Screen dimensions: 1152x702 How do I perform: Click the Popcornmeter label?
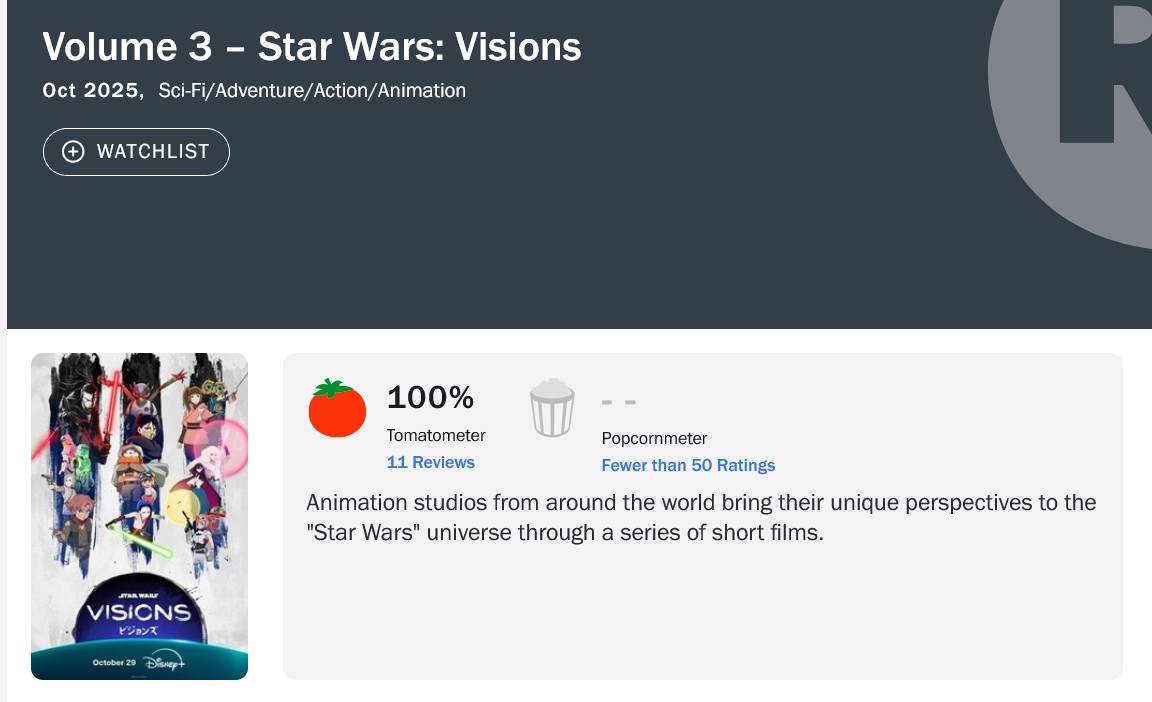(654, 438)
